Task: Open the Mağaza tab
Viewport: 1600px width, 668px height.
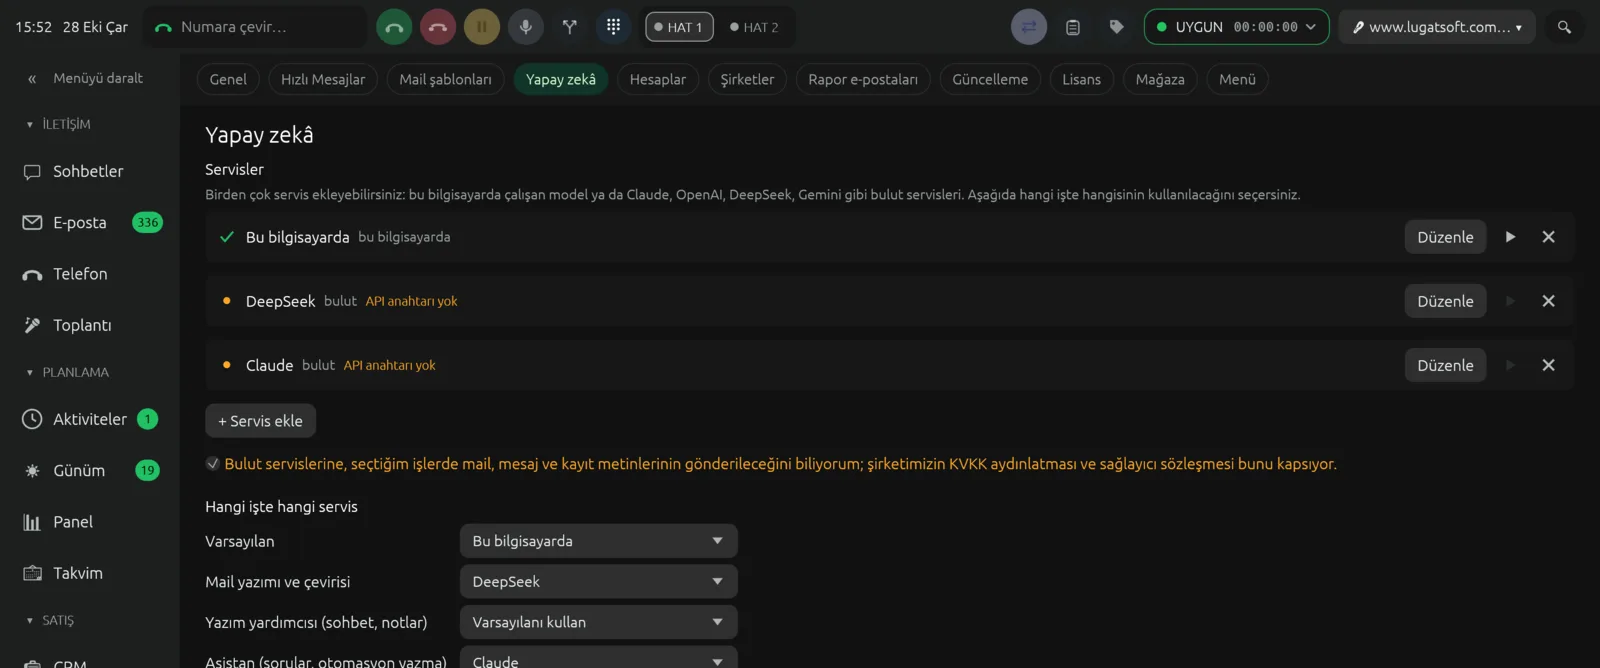Action: [1160, 79]
